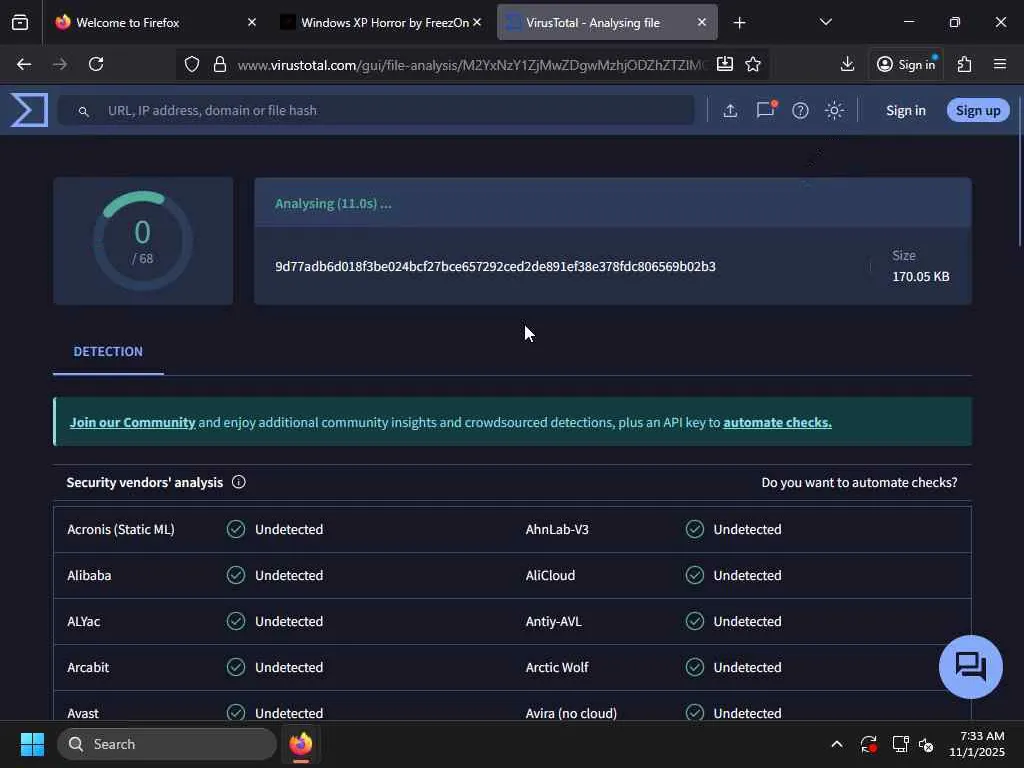Switch to Windows XP Horror tab
The image size is (1024, 768).
click(381, 22)
